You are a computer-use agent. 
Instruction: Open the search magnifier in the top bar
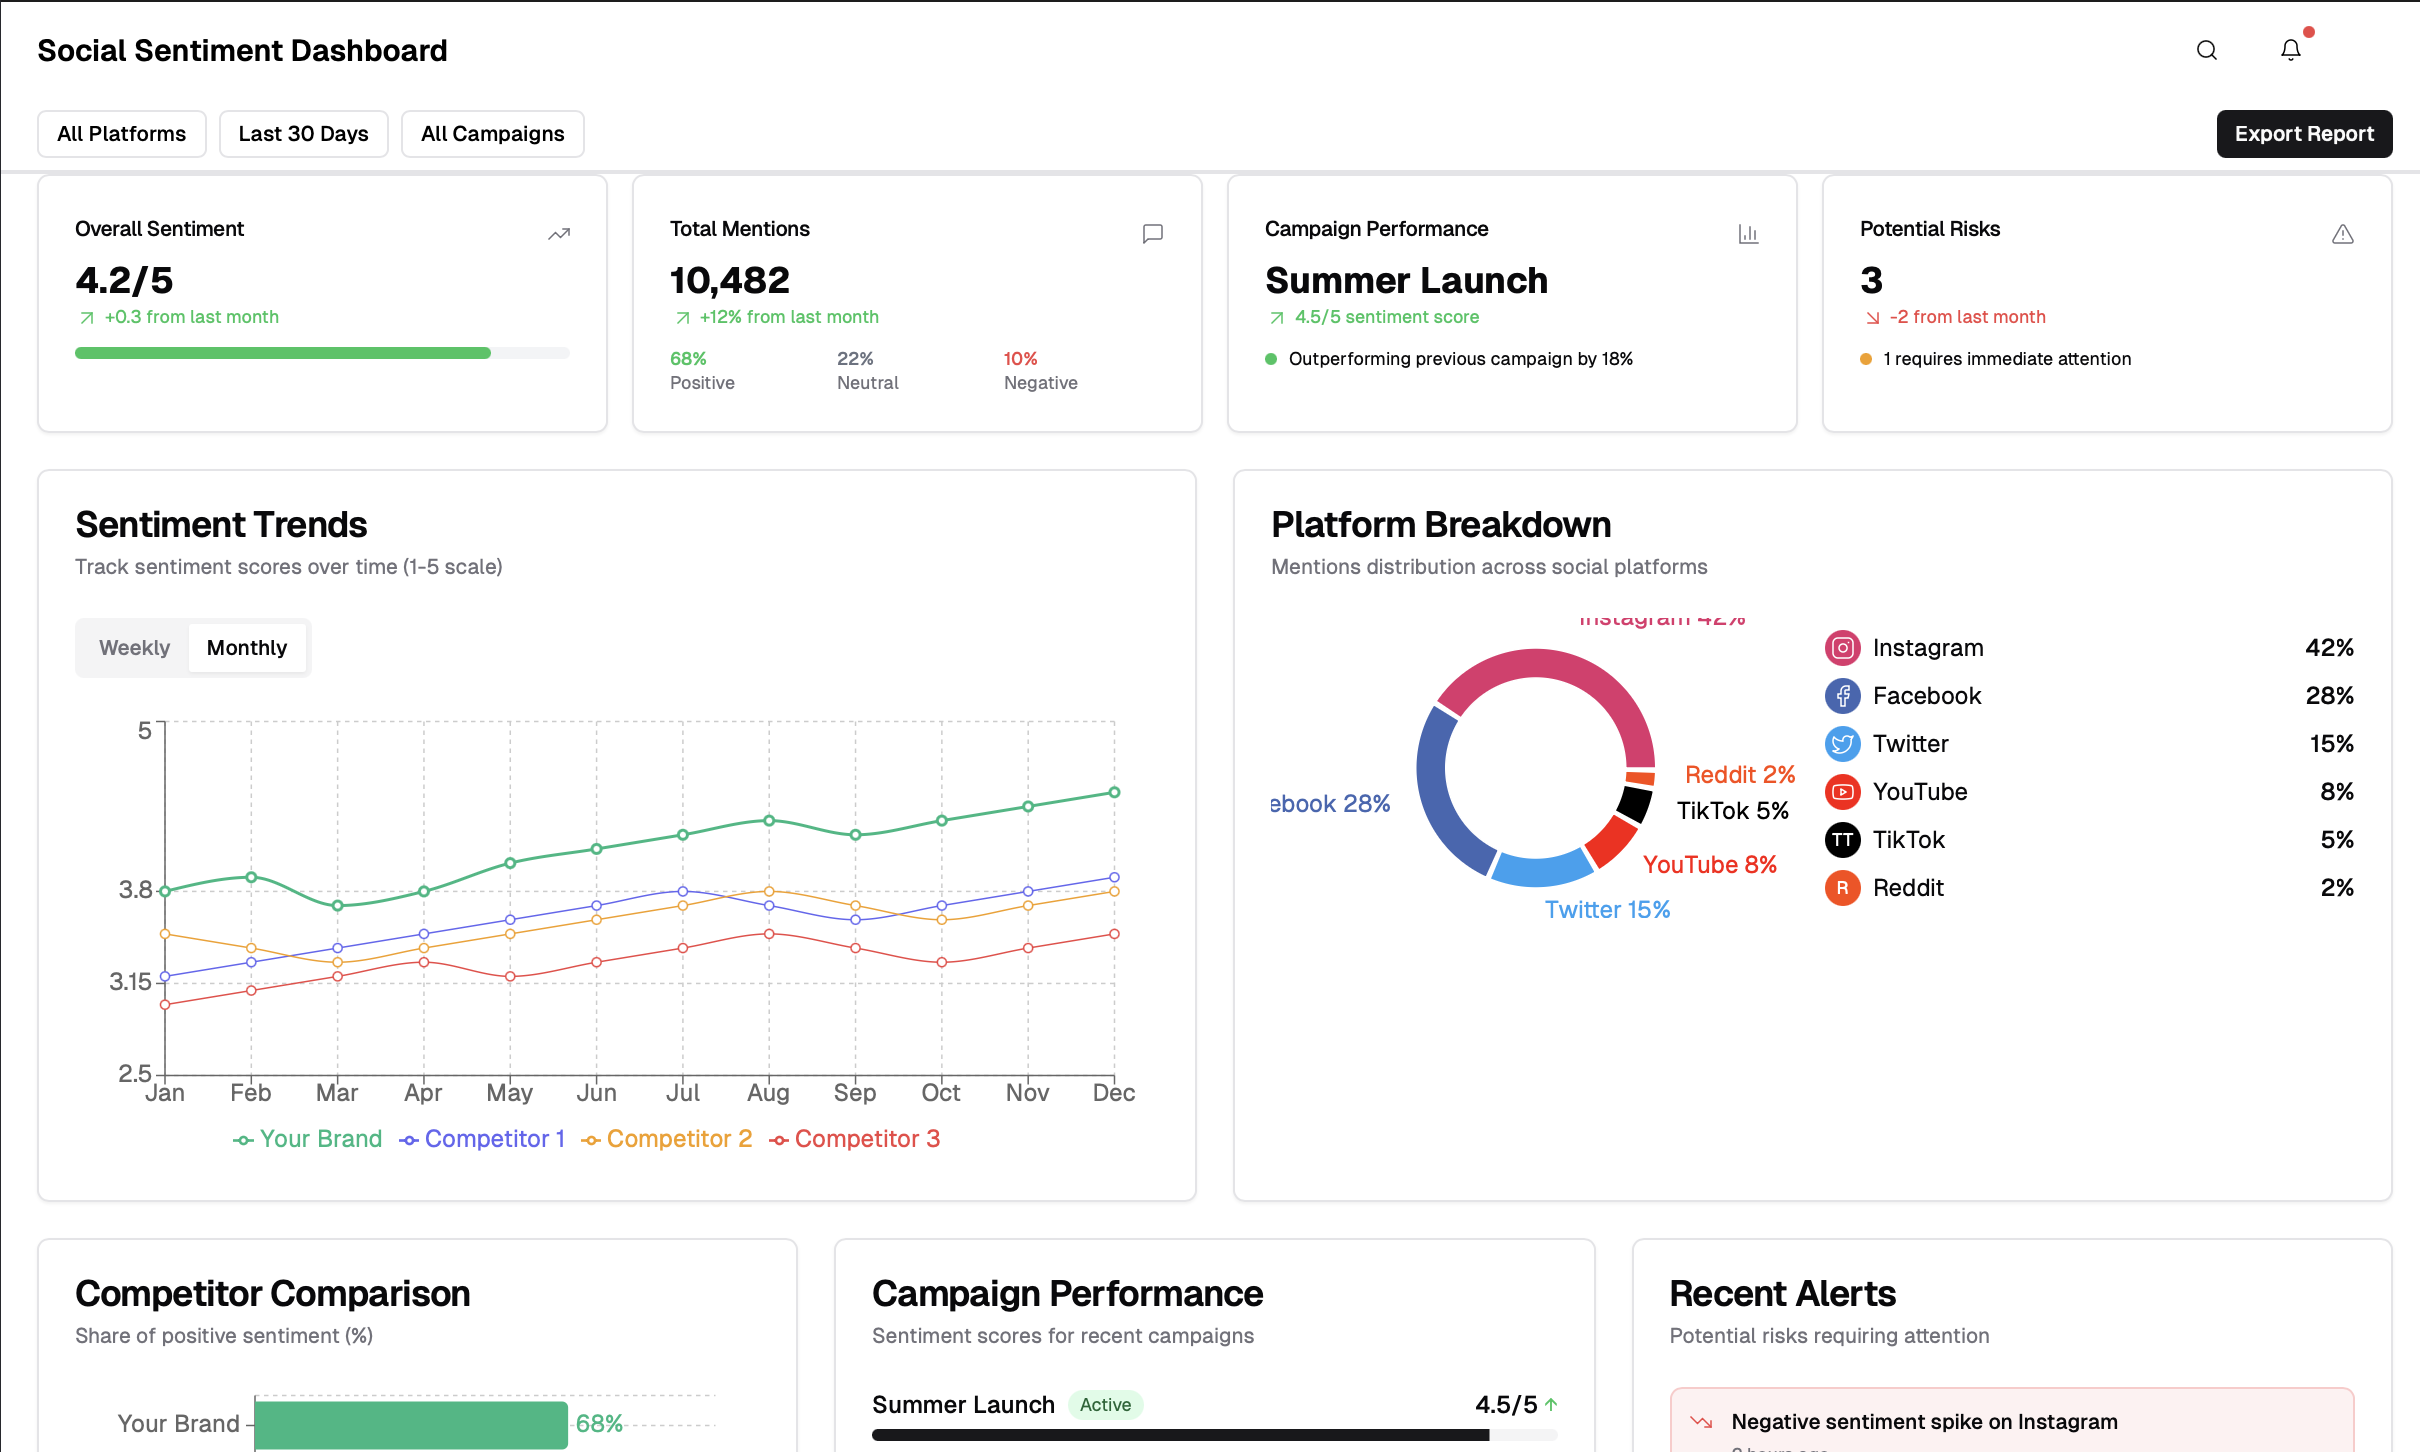coord(2208,50)
